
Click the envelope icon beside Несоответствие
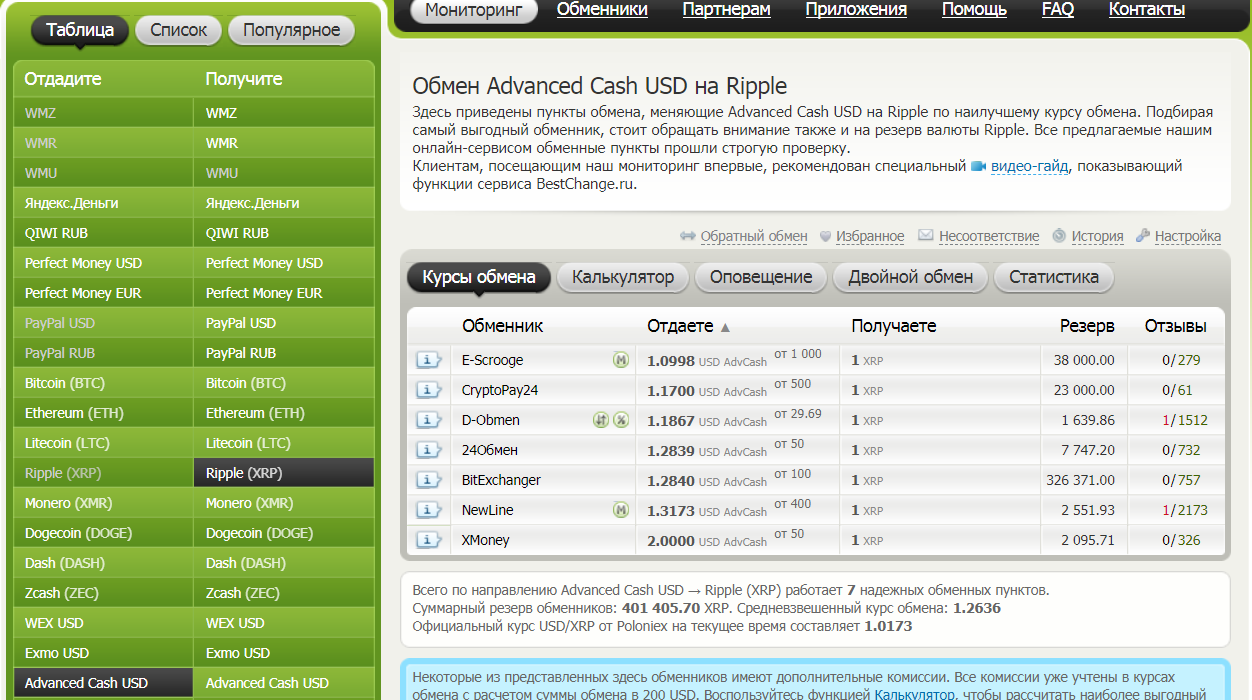tap(926, 236)
